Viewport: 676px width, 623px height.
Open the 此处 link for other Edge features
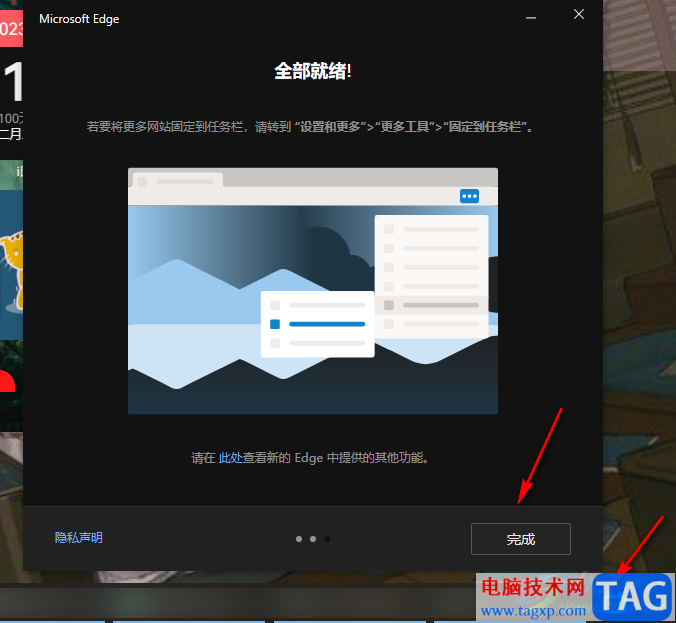(231, 457)
